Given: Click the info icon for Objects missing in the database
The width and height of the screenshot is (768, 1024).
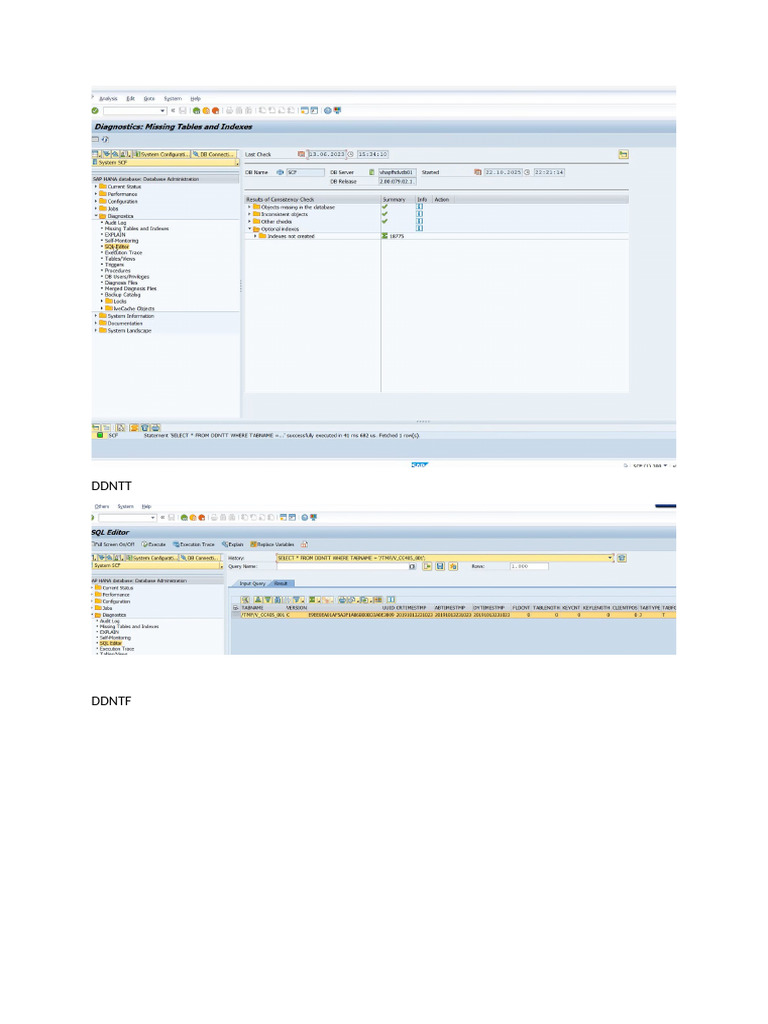Looking at the screenshot, I should click(419, 206).
